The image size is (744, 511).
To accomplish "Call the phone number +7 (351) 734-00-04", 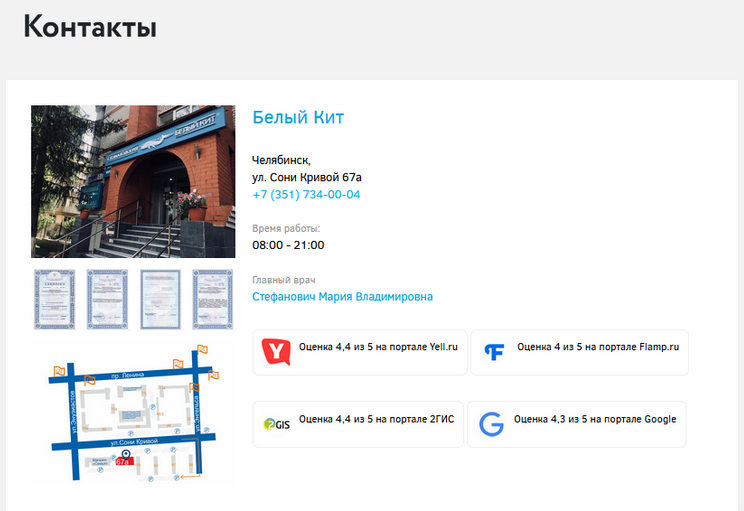I will (x=306, y=195).
